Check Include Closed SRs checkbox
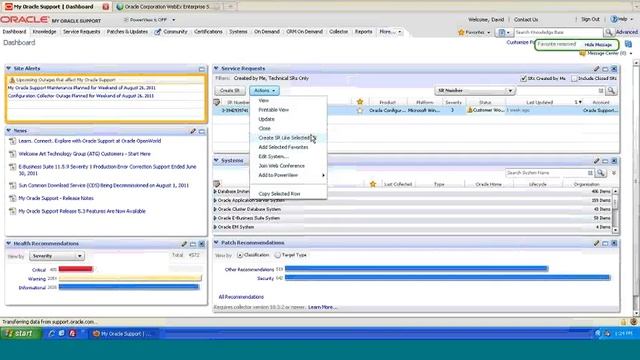The width and height of the screenshot is (640, 360). coord(574,78)
